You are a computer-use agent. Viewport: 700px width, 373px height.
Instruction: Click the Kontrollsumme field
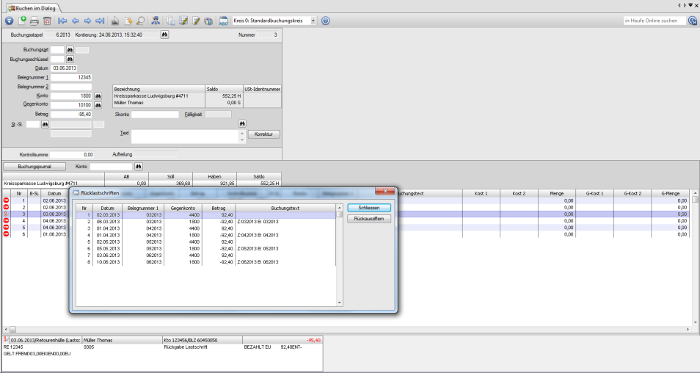[x=72, y=154]
